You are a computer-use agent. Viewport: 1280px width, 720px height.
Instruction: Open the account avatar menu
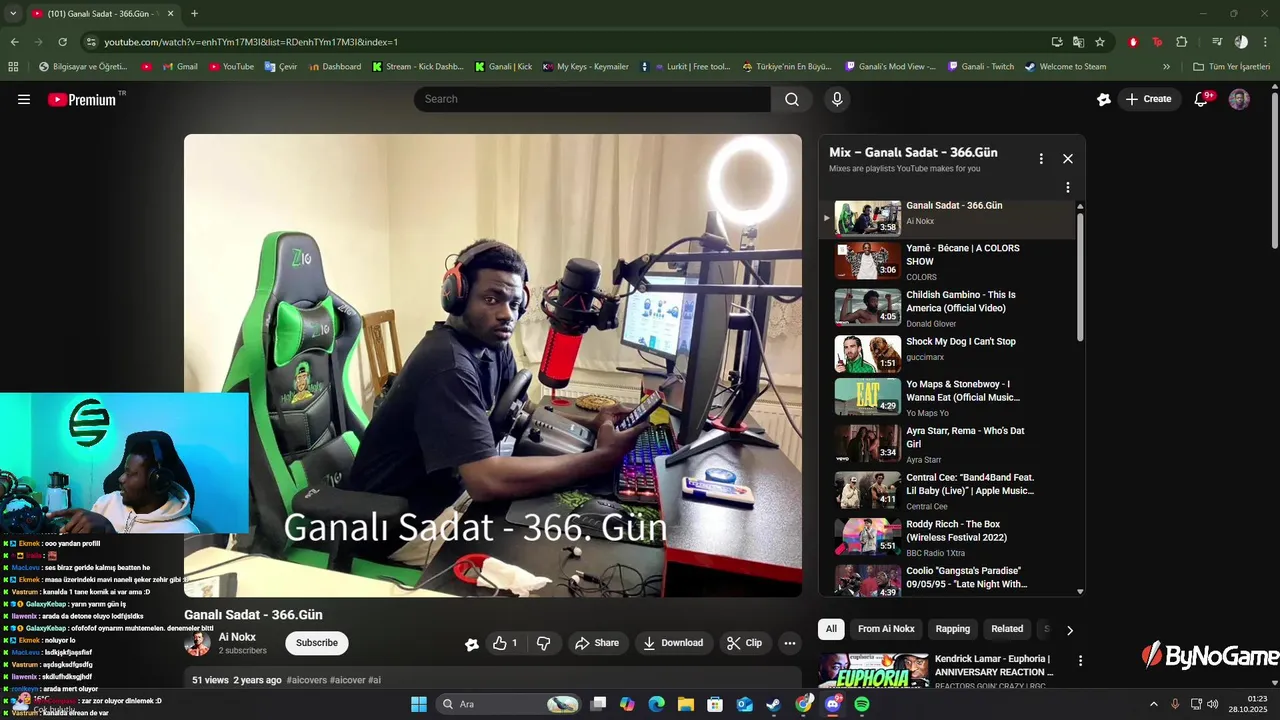point(1239,99)
